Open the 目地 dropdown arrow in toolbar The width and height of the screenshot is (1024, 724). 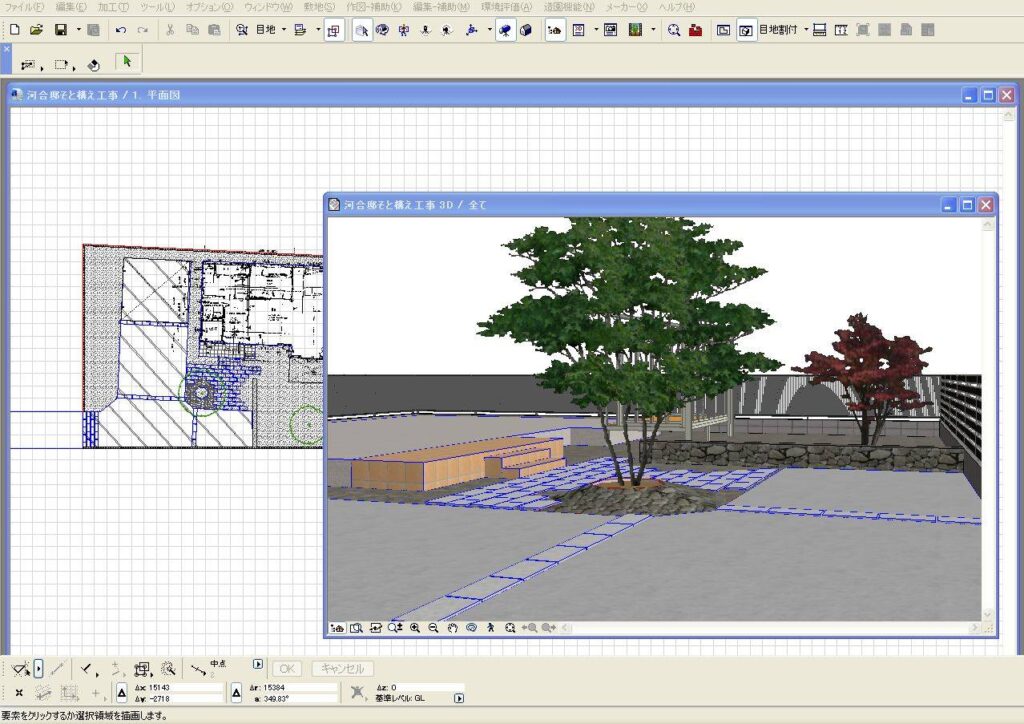tap(284, 30)
